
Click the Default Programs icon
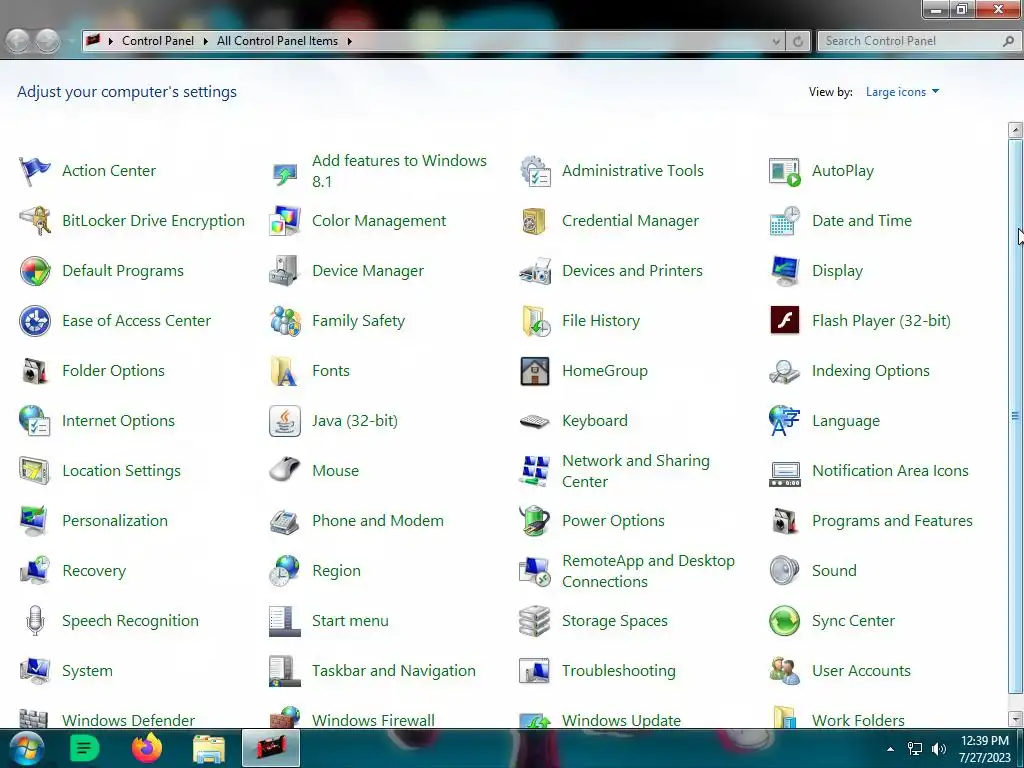coord(35,271)
